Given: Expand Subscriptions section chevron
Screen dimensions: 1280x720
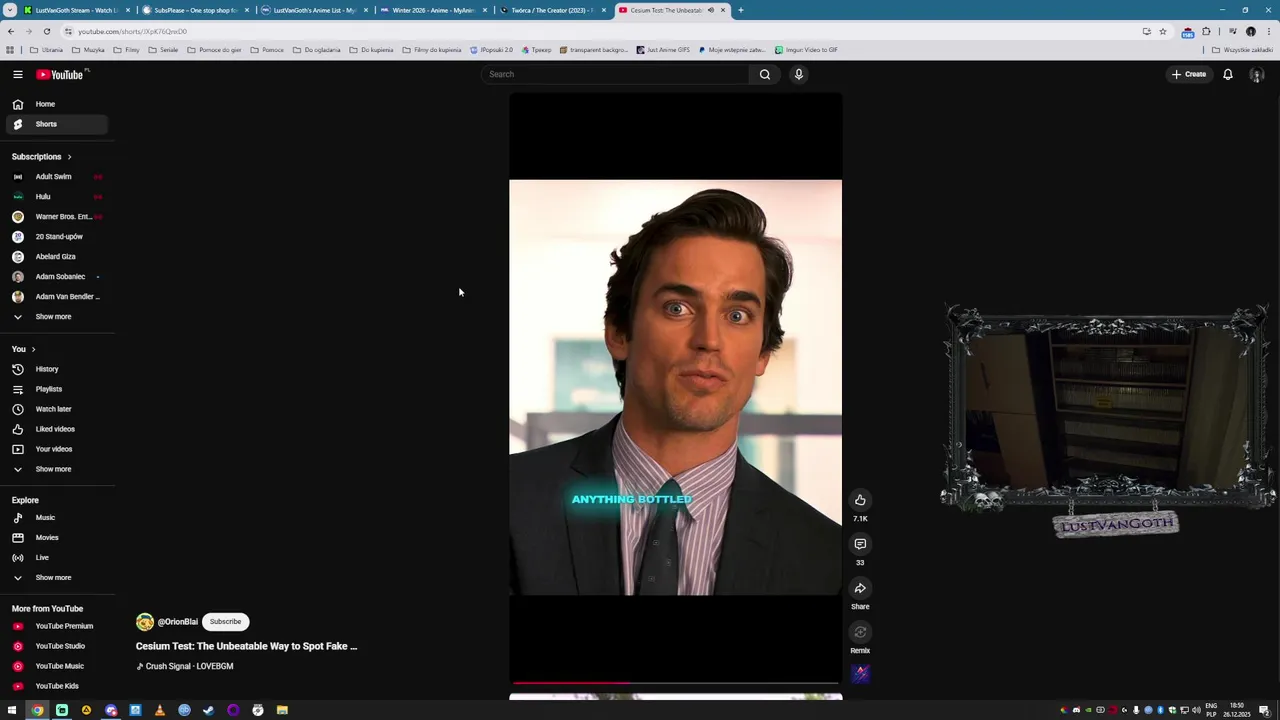Looking at the screenshot, I should [x=69, y=157].
